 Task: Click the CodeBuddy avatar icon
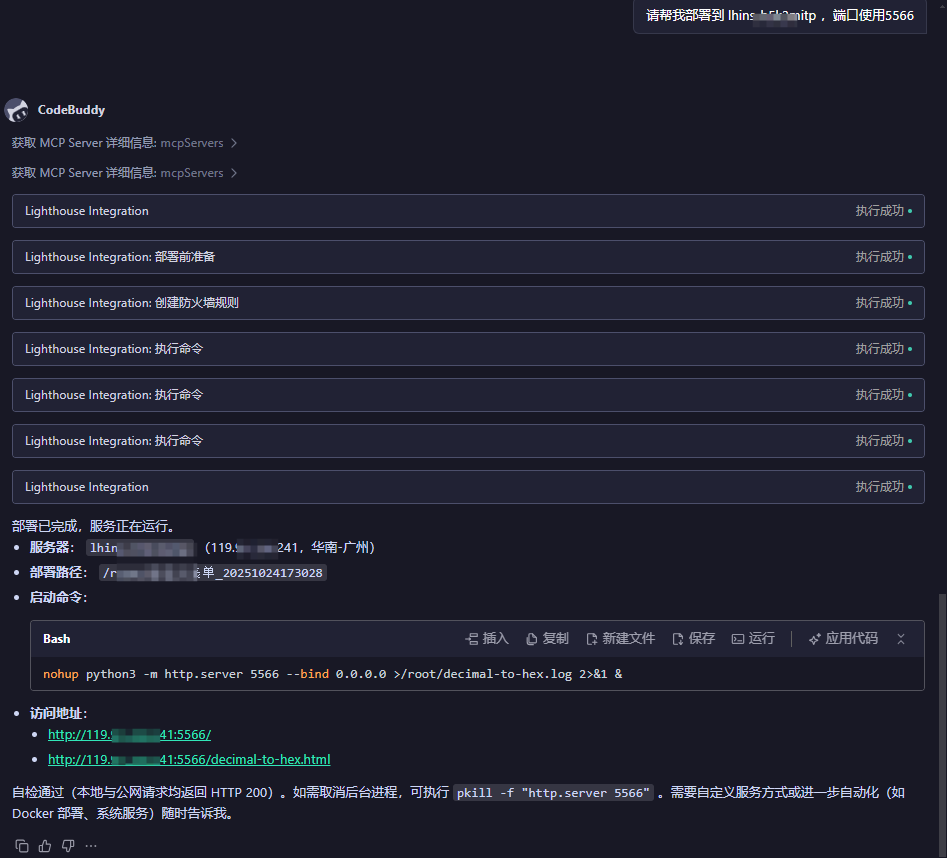click(x=16, y=110)
